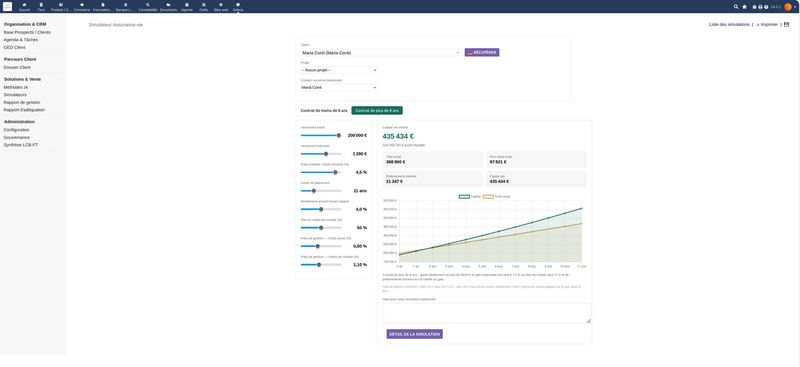Click into the simulation note text area
The width and height of the screenshot is (800, 367).
click(487, 313)
